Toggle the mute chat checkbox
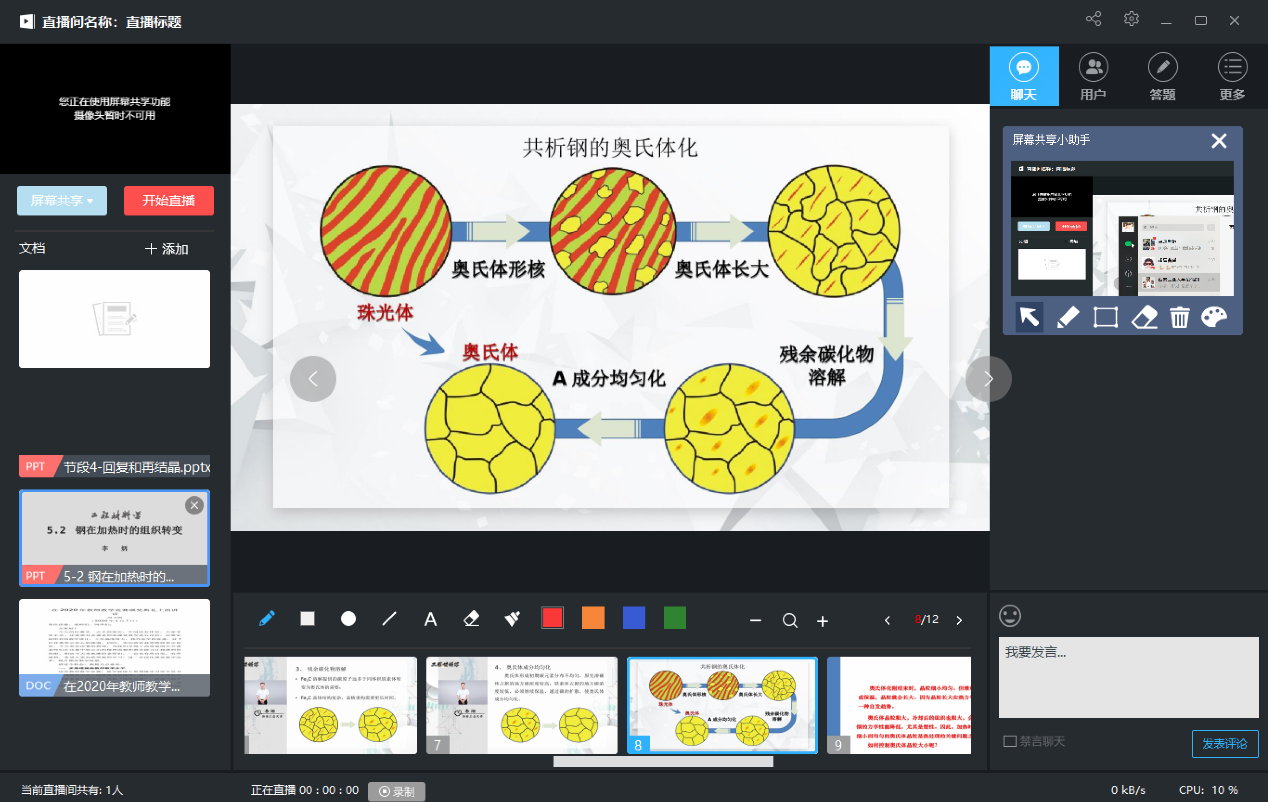This screenshot has width=1268, height=802. pyautogui.click(x=1010, y=741)
